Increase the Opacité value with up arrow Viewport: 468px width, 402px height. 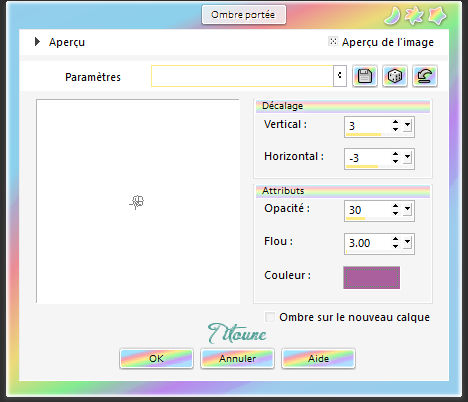point(395,206)
